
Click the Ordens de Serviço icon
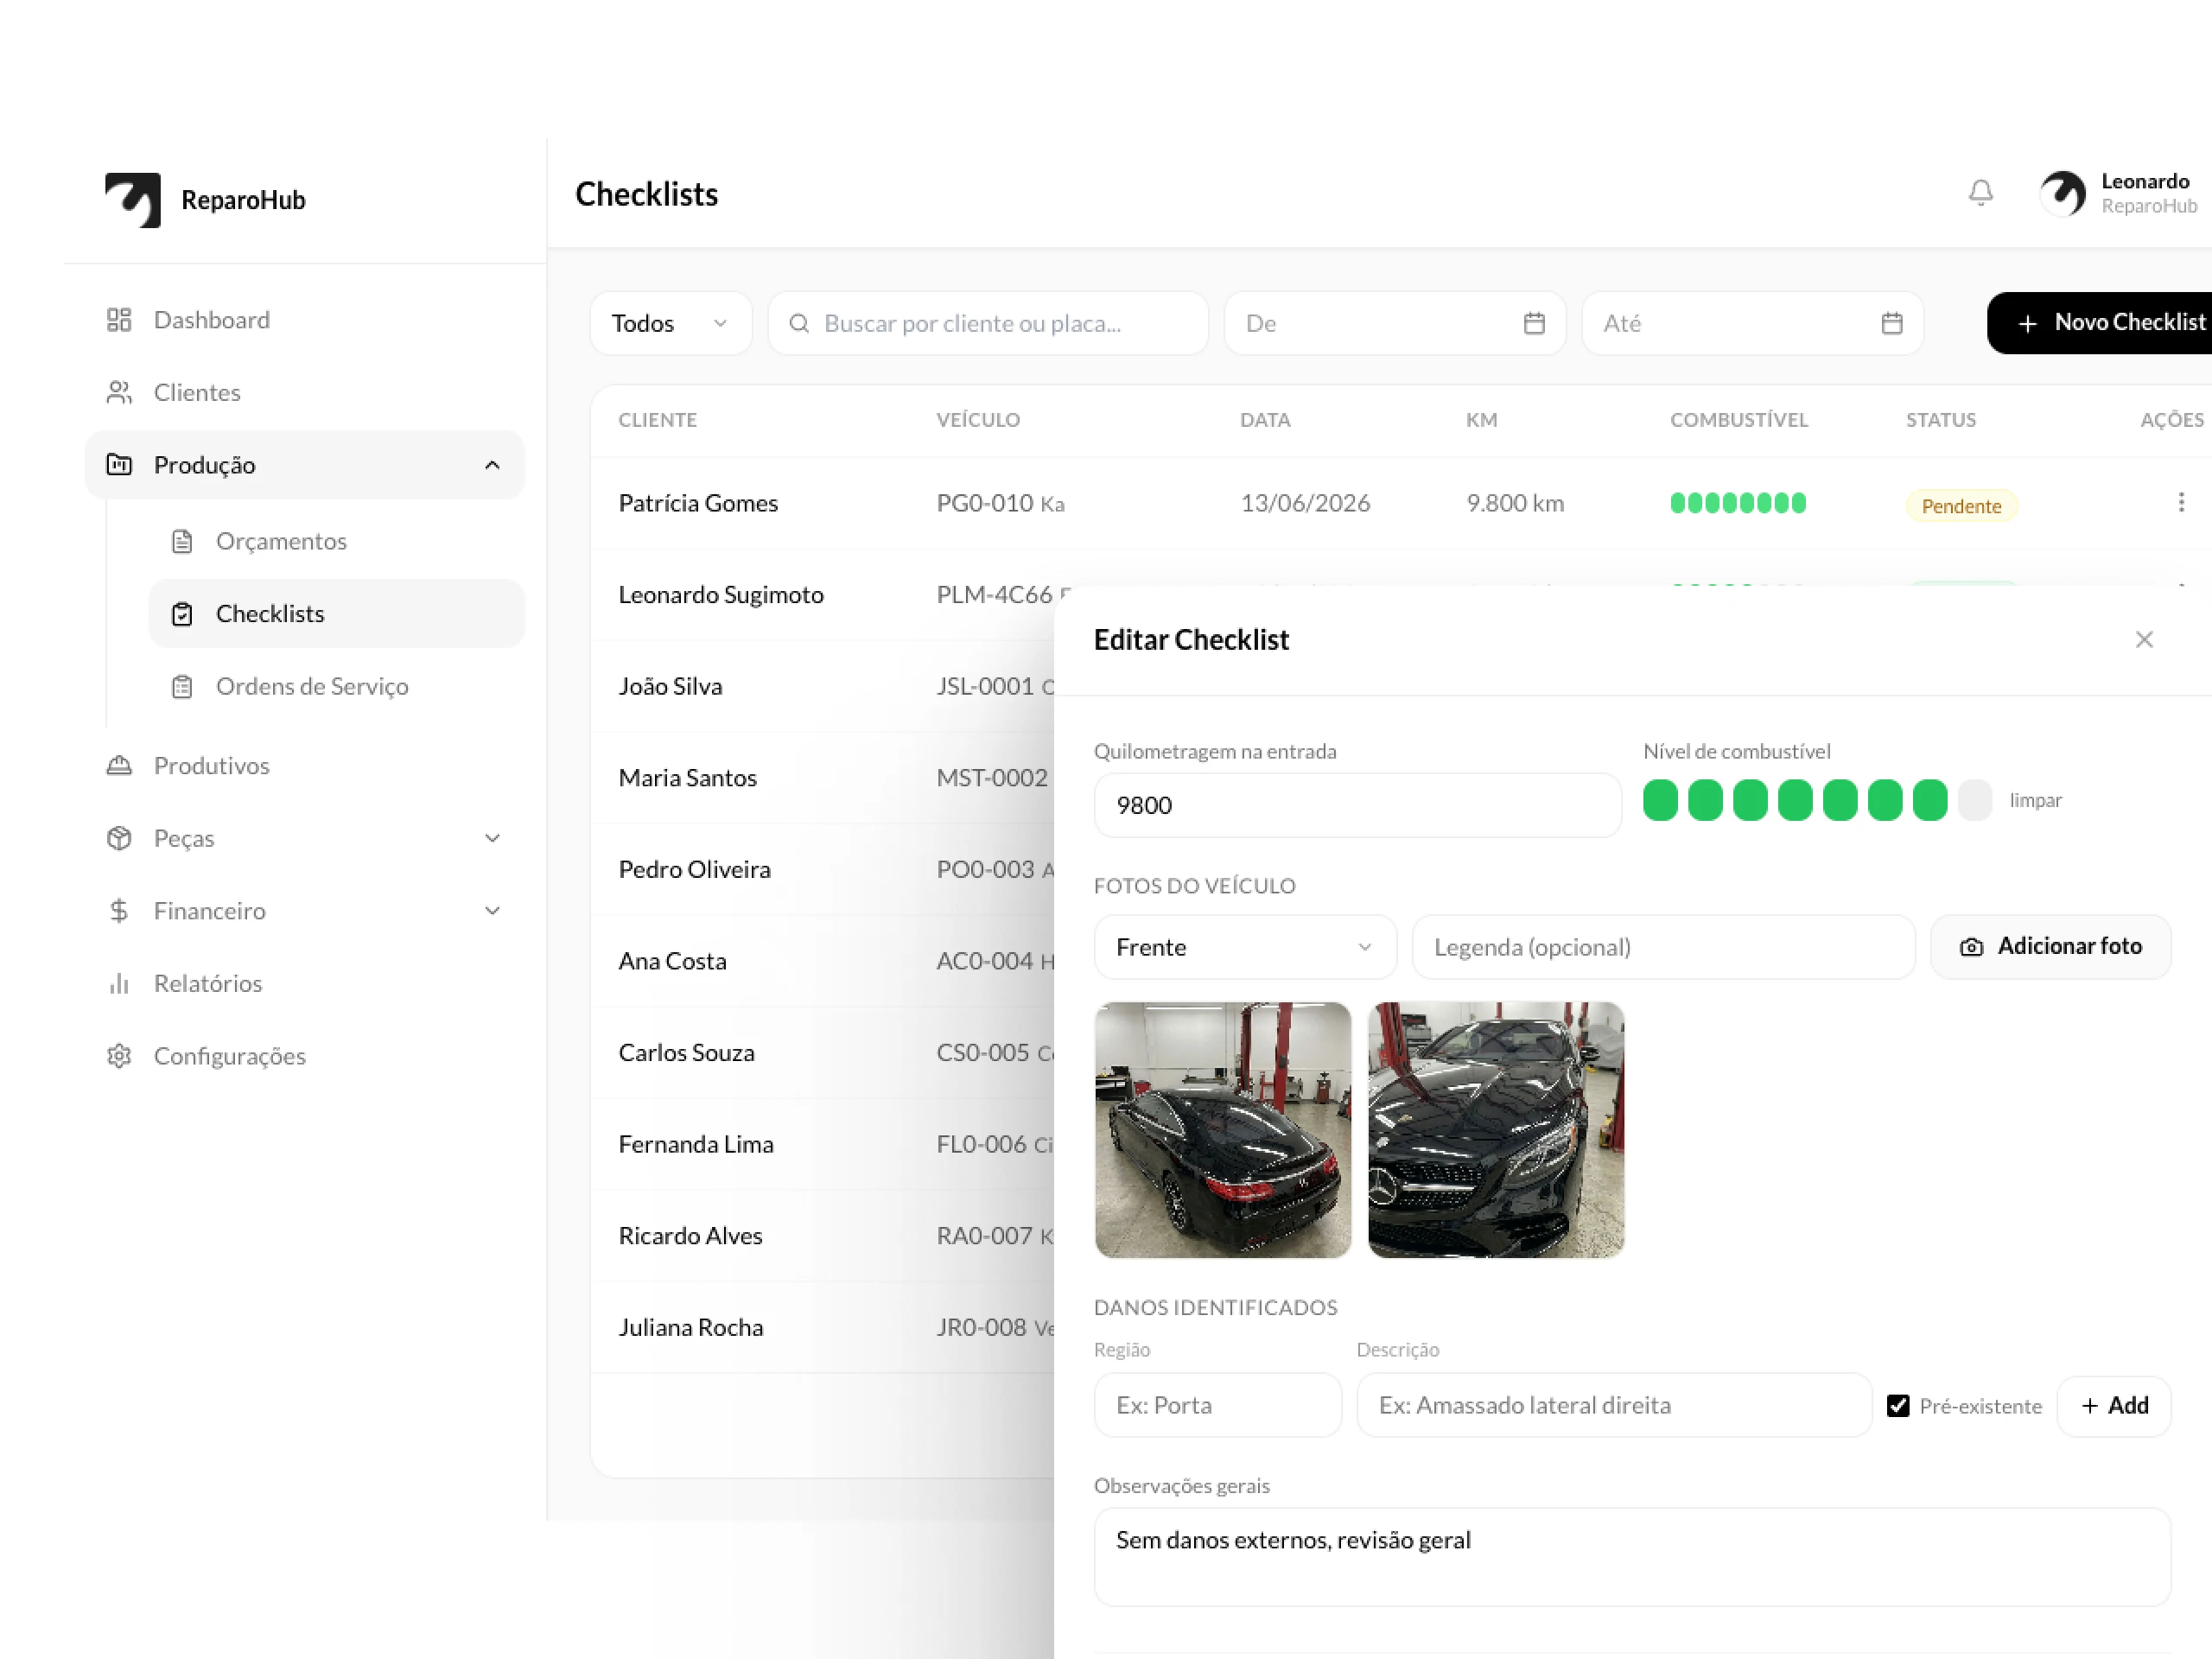click(182, 686)
